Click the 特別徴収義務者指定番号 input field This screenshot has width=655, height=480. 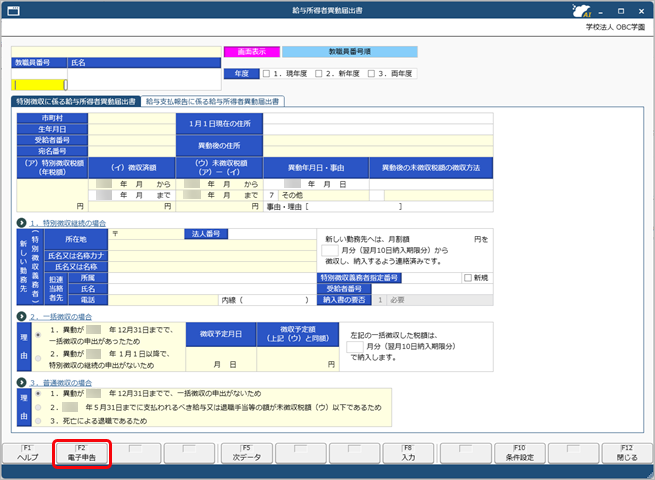(432, 278)
